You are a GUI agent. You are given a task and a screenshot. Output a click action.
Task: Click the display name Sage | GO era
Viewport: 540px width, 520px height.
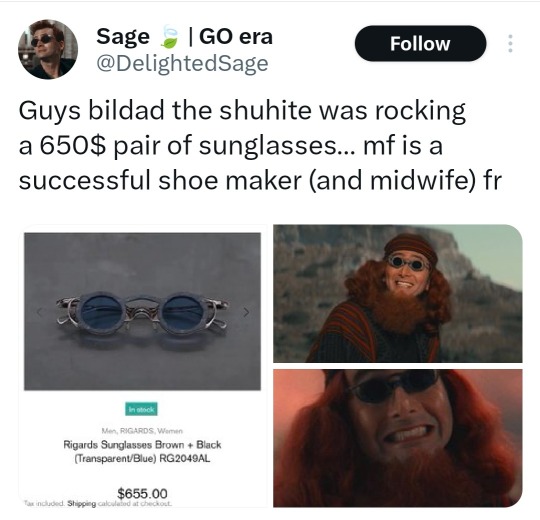click(185, 37)
